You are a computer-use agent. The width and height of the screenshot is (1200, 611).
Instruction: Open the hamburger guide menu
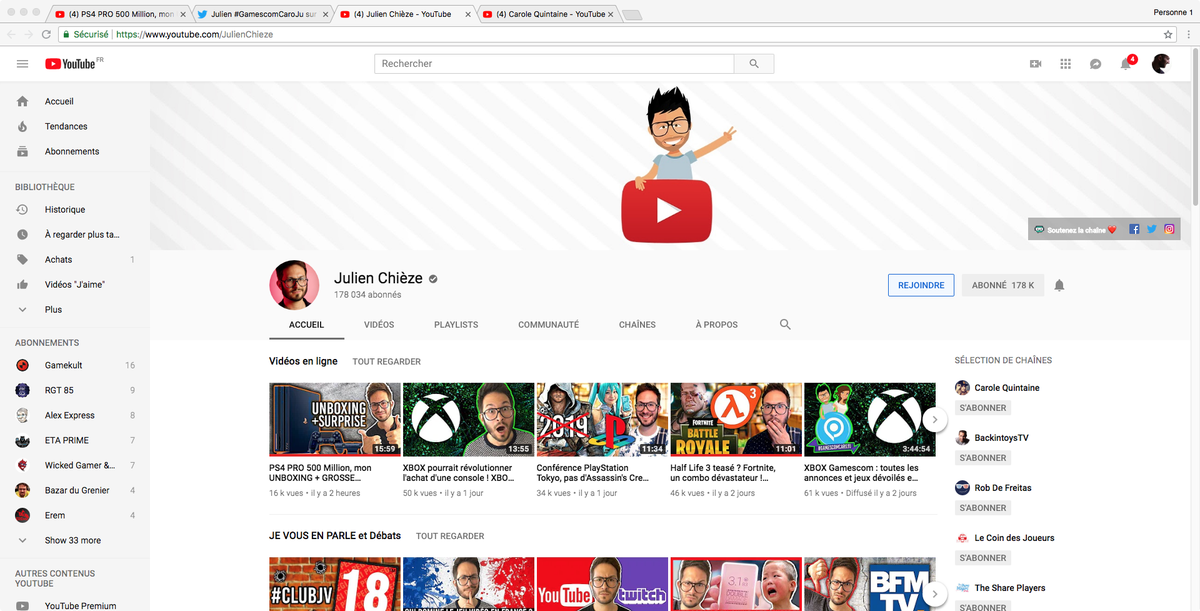tap(22, 64)
